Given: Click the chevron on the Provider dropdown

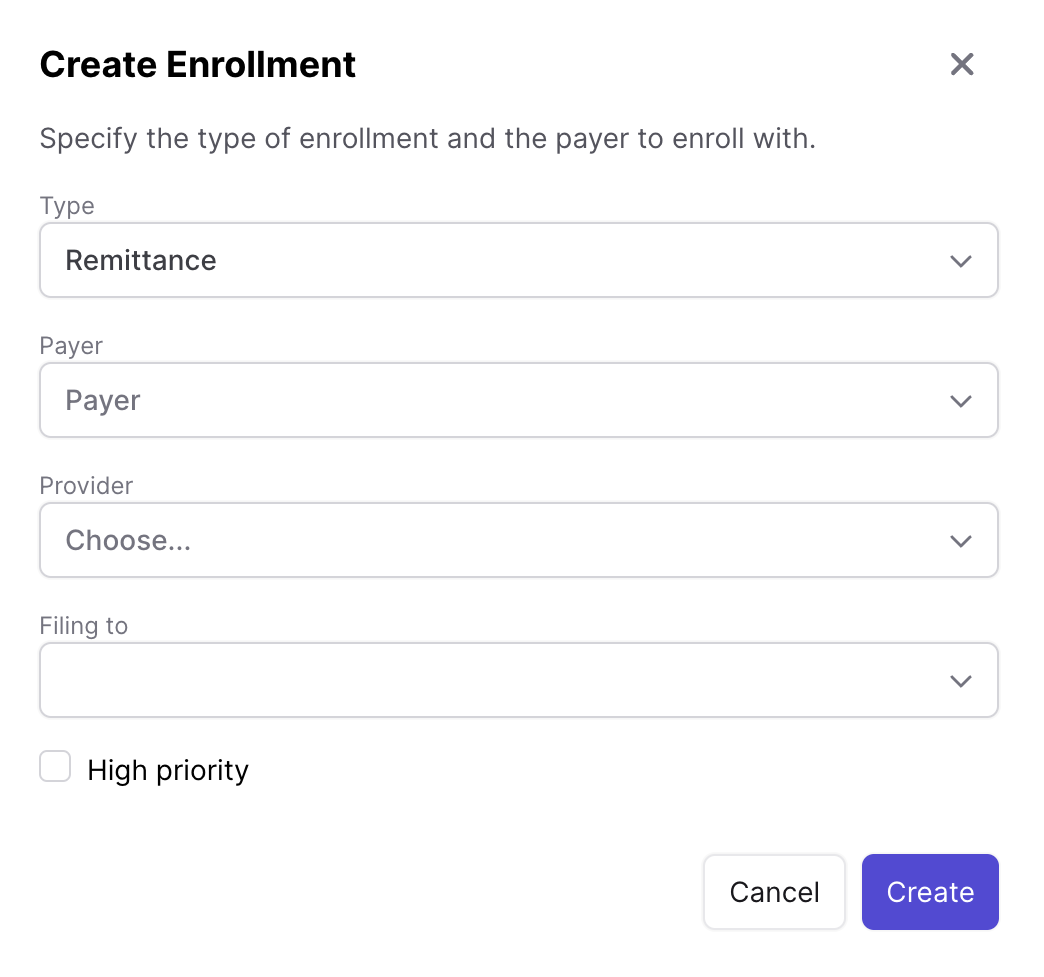Looking at the screenshot, I should point(961,540).
